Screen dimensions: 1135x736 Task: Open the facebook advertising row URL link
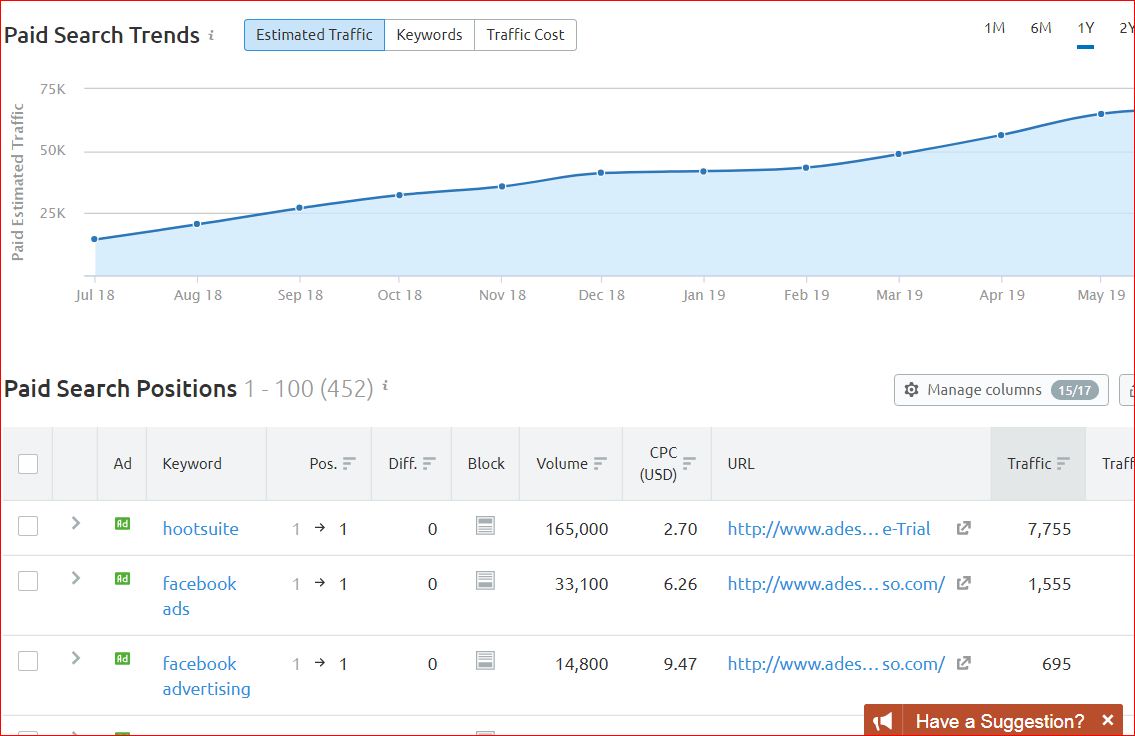click(836, 663)
